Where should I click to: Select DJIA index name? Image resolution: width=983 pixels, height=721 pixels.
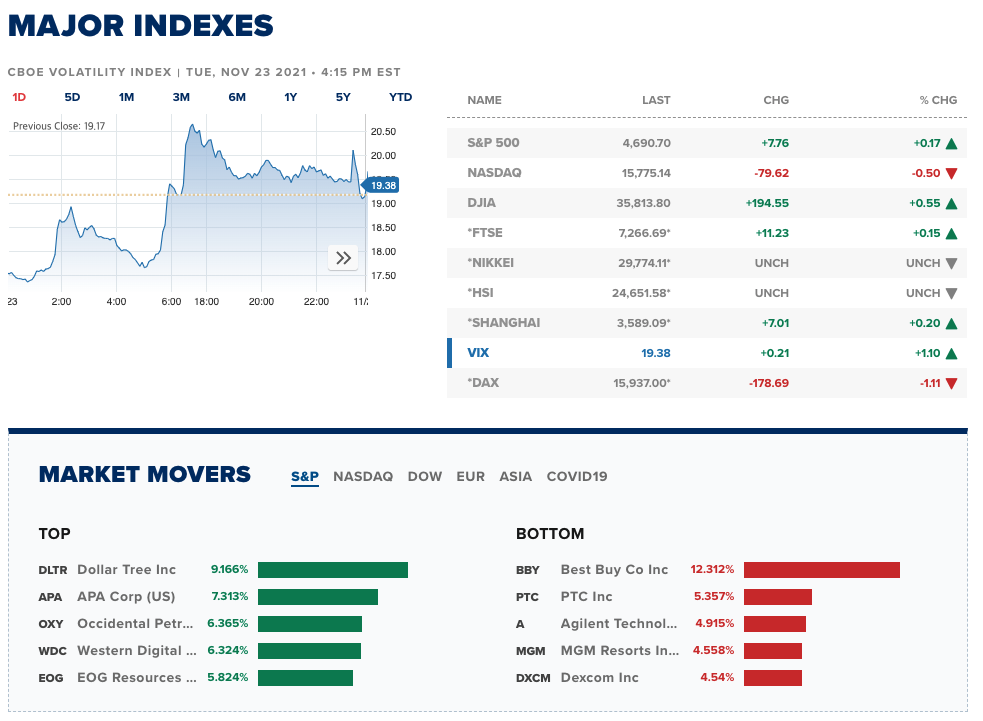pos(481,203)
